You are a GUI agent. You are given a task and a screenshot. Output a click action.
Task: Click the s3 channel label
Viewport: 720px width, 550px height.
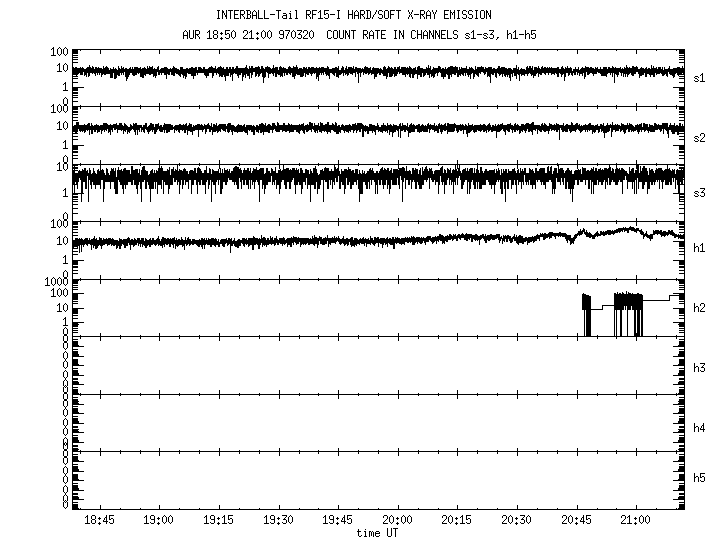click(700, 191)
